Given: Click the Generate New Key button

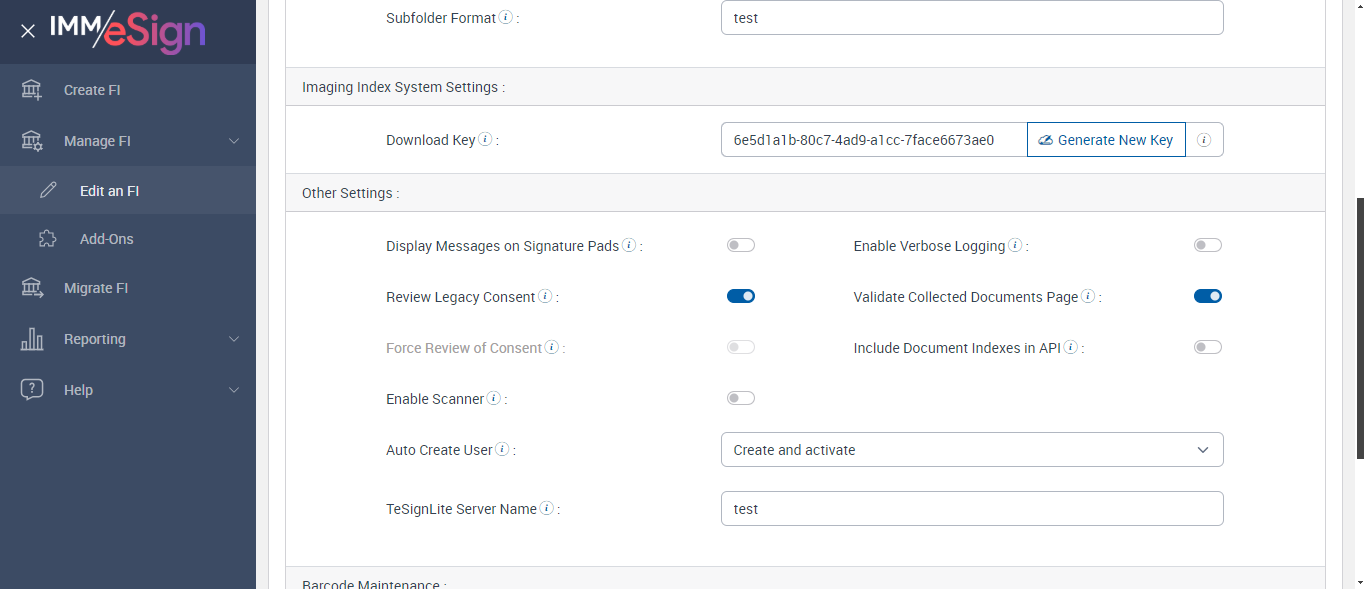Looking at the screenshot, I should tap(1106, 140).
